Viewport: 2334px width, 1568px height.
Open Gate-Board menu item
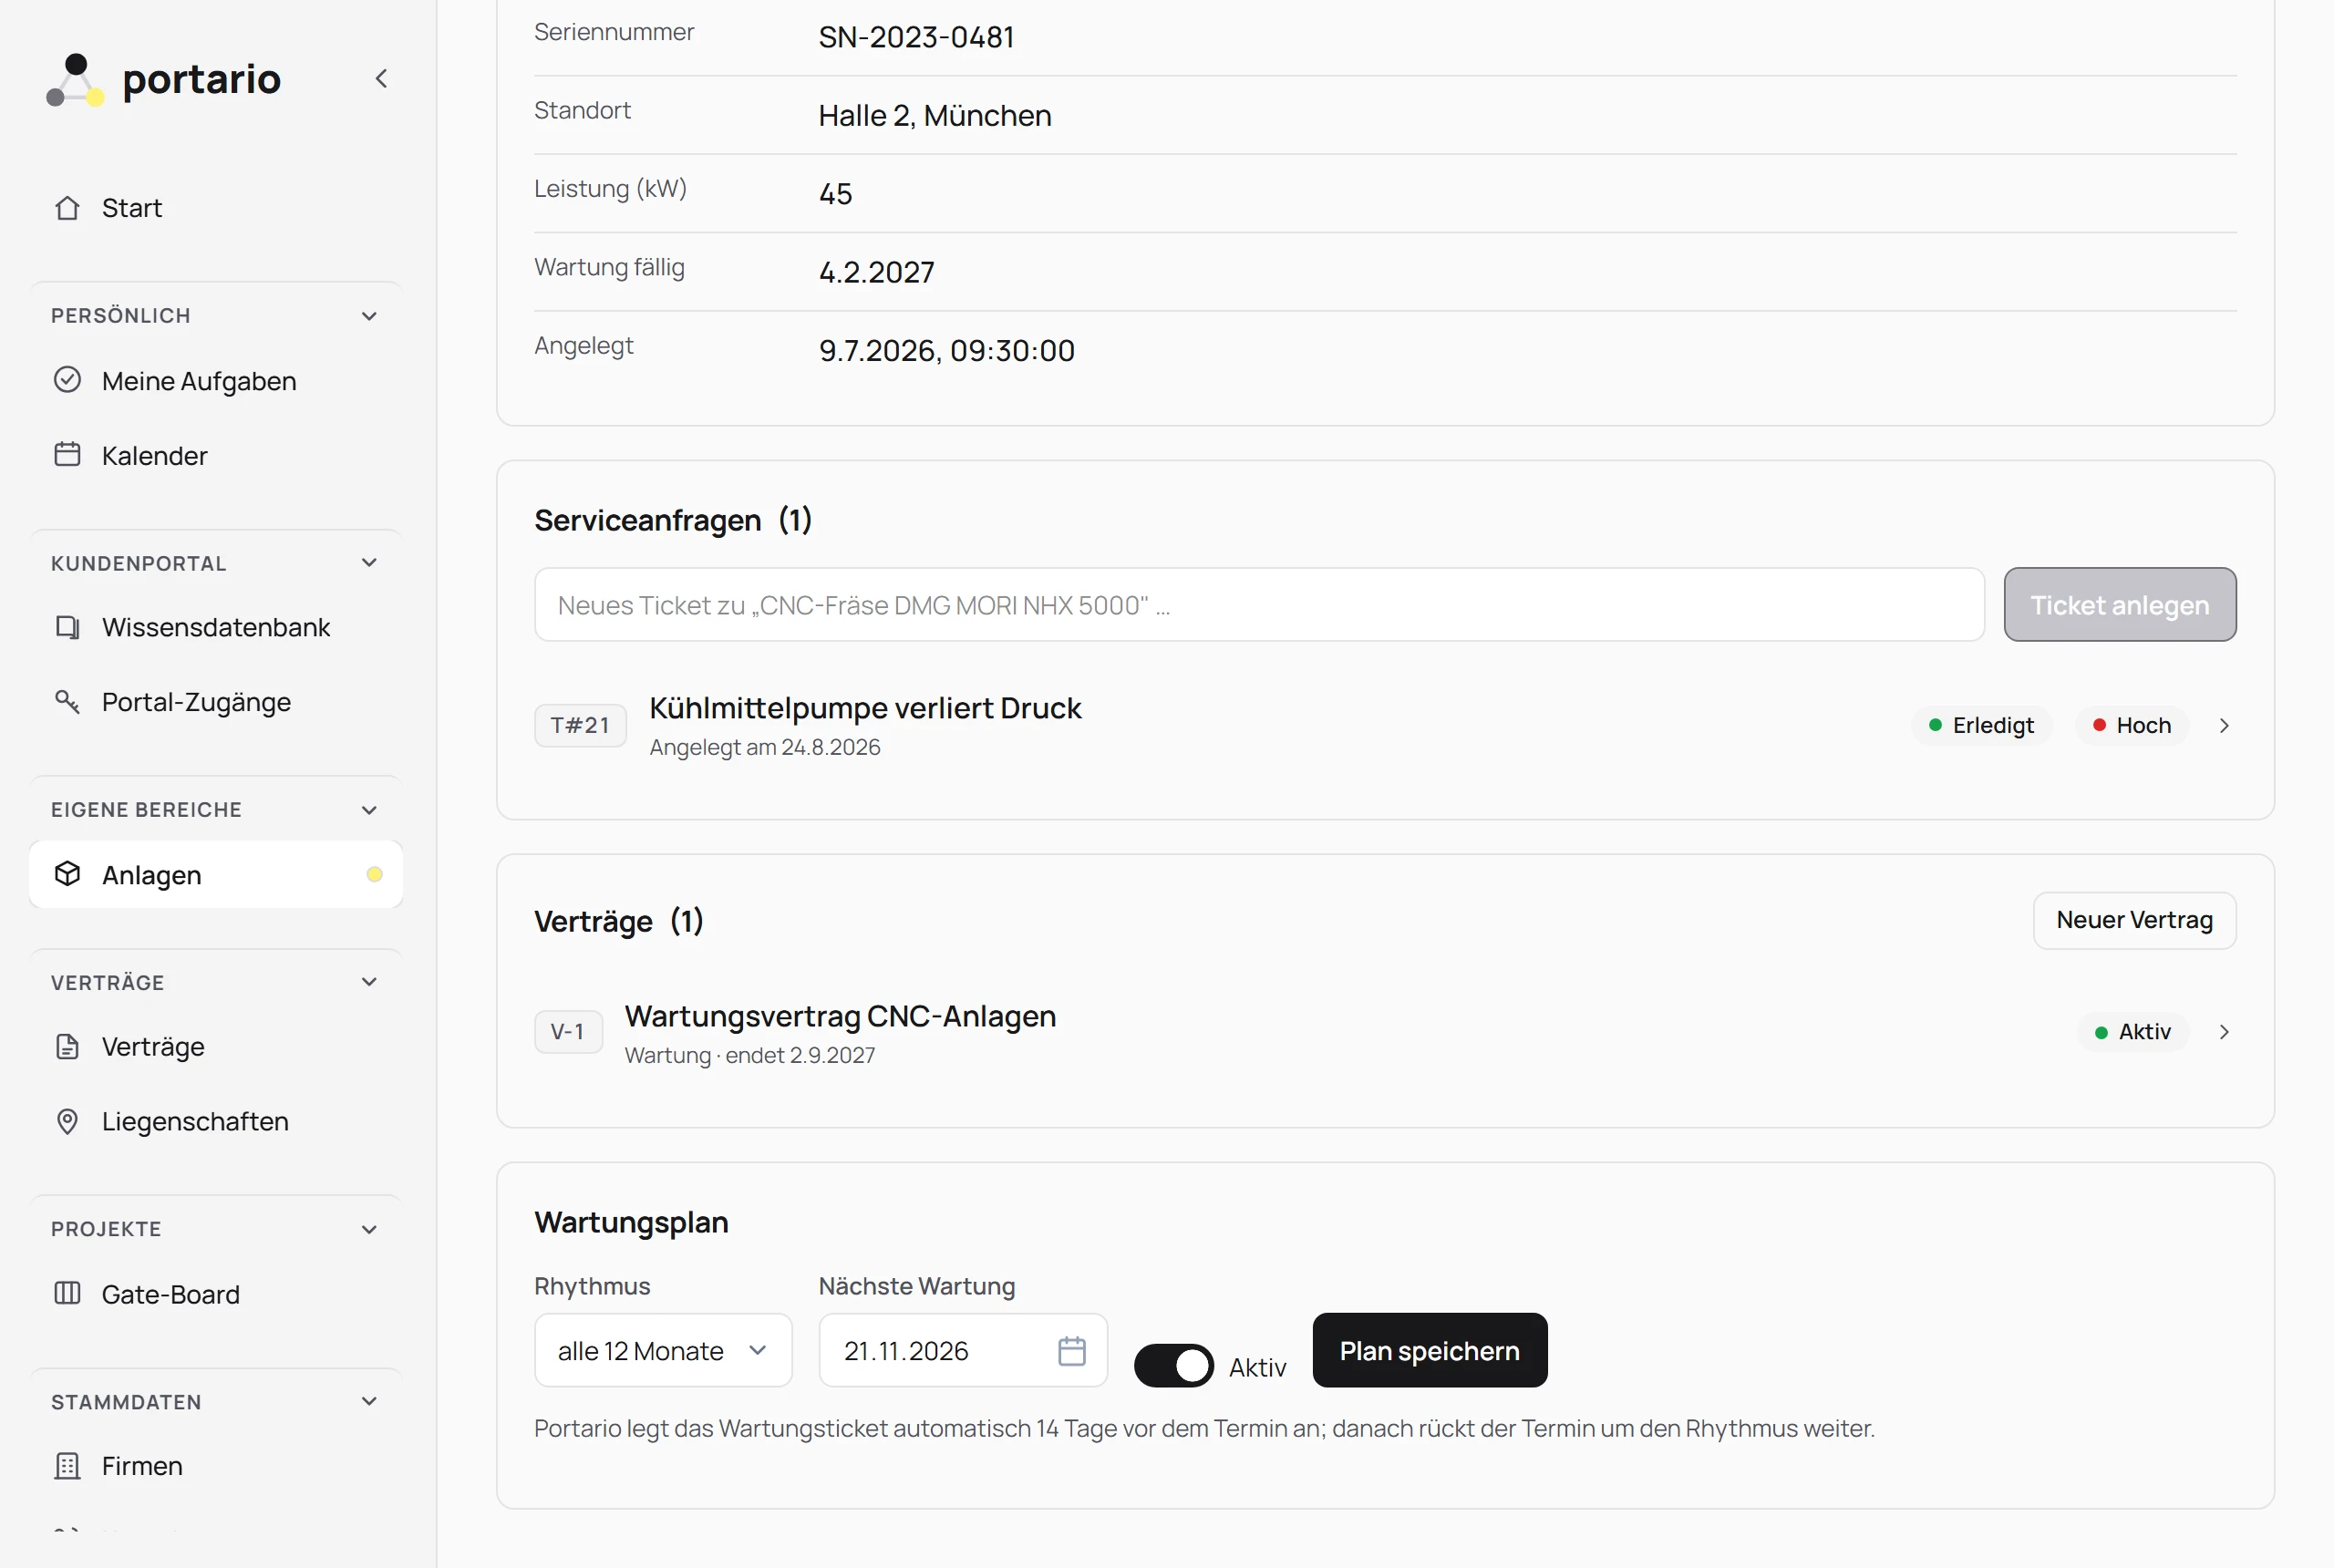coord(216,1293)
